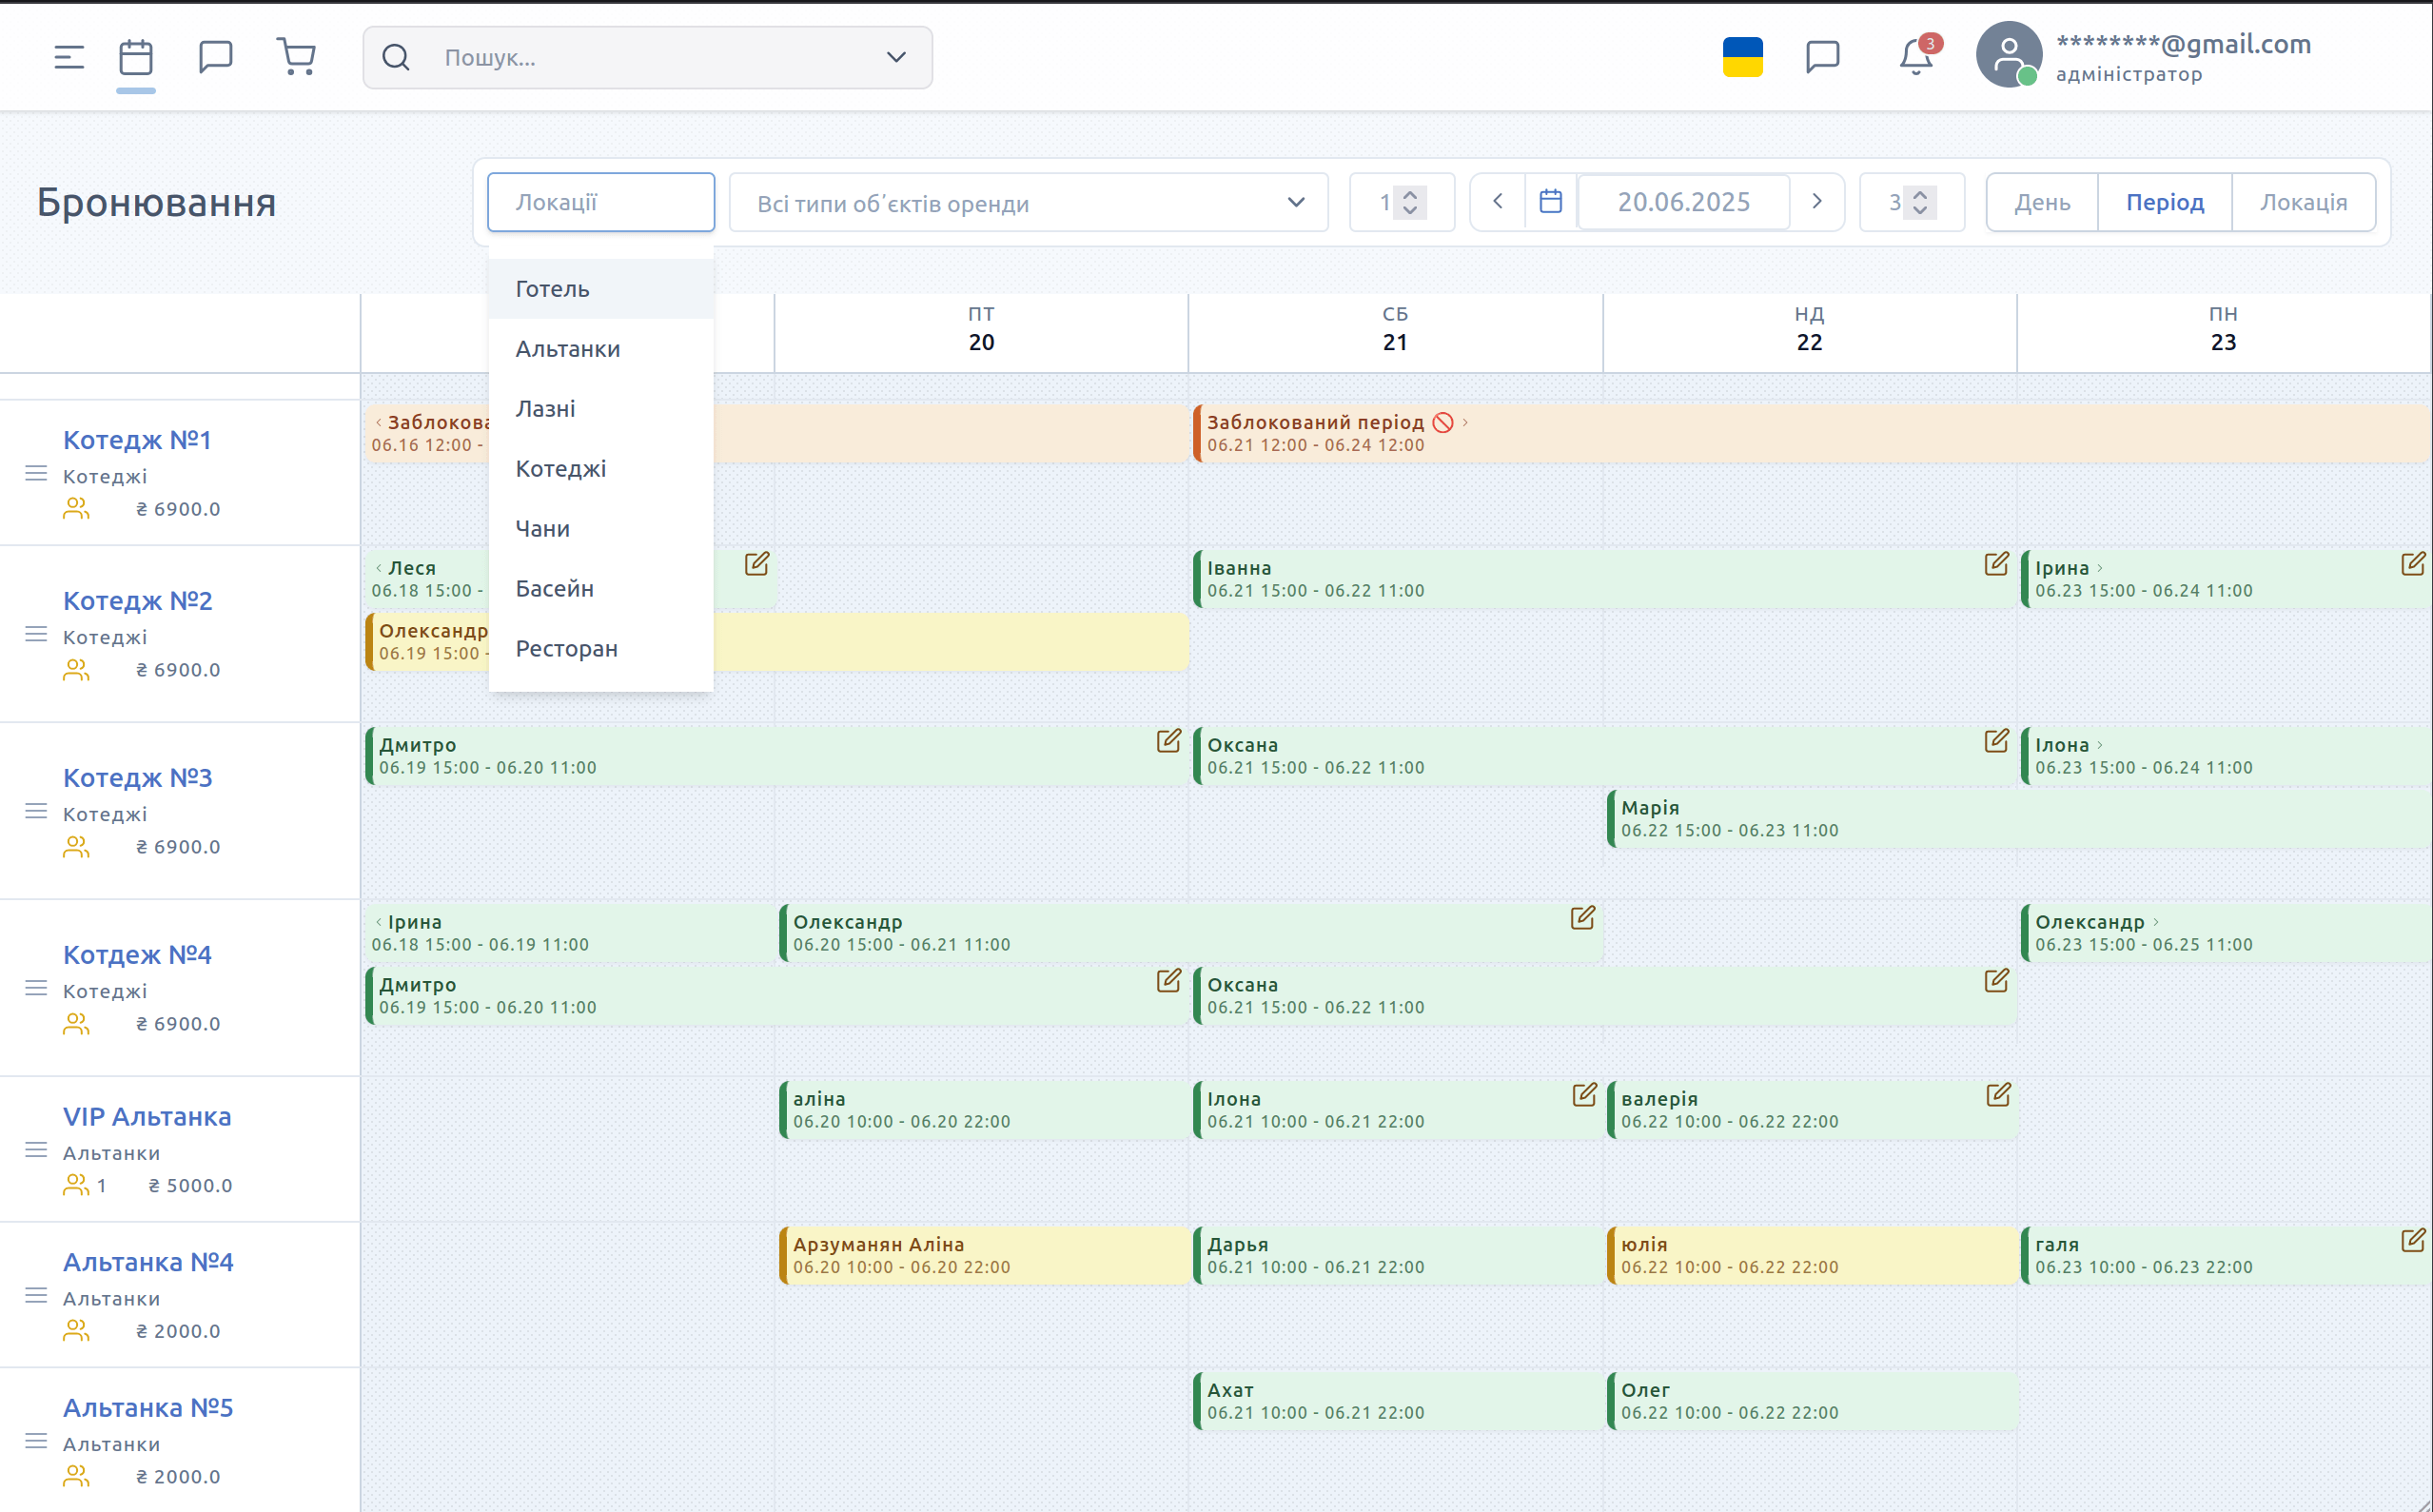Go to next date arrow
2433x1512 pixels.
[1817, 202]
